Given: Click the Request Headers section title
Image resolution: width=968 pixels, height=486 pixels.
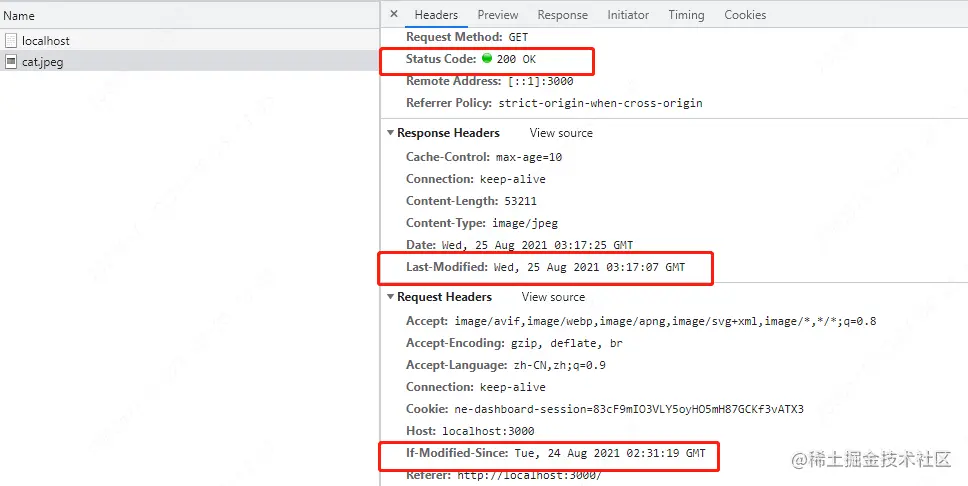Looking at the screenshot, I should tap(444, 297).
